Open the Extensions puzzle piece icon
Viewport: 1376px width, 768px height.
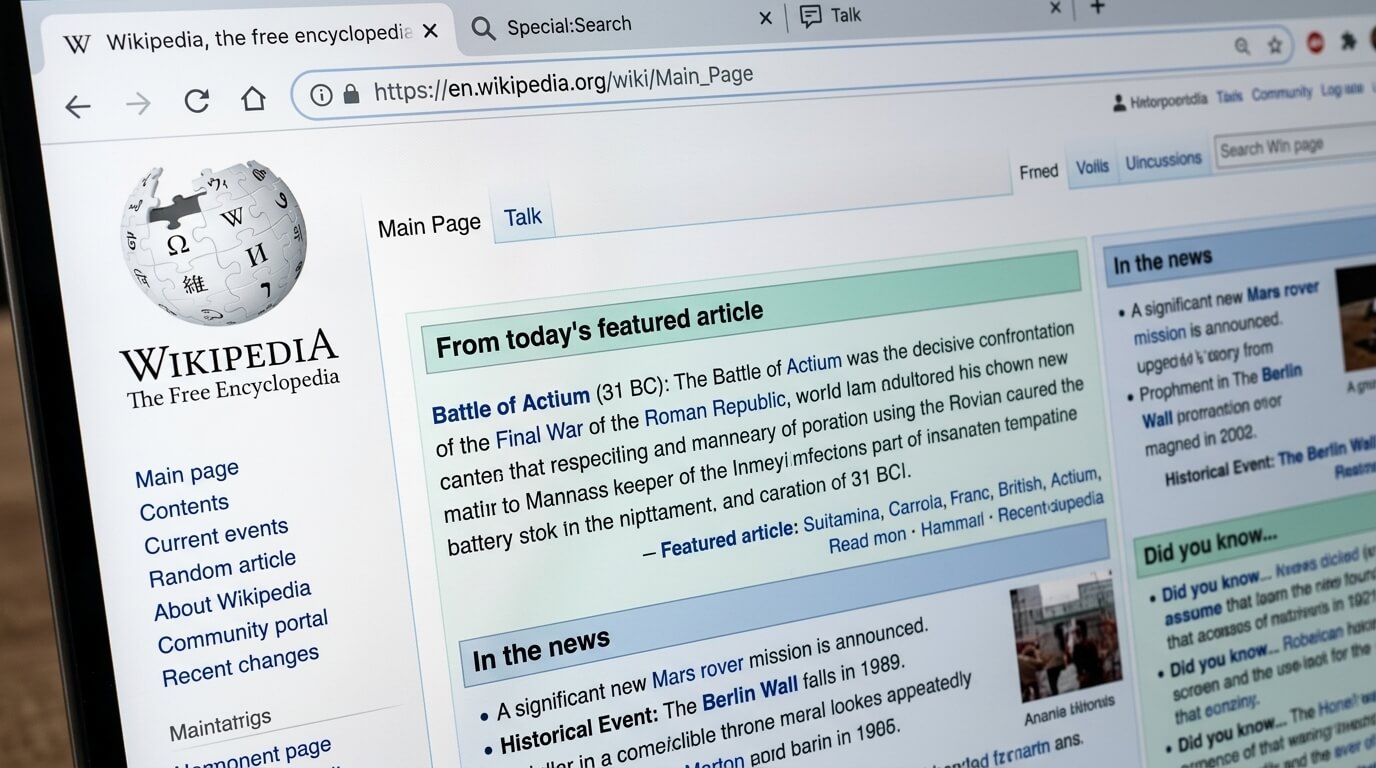(1349, 41)
